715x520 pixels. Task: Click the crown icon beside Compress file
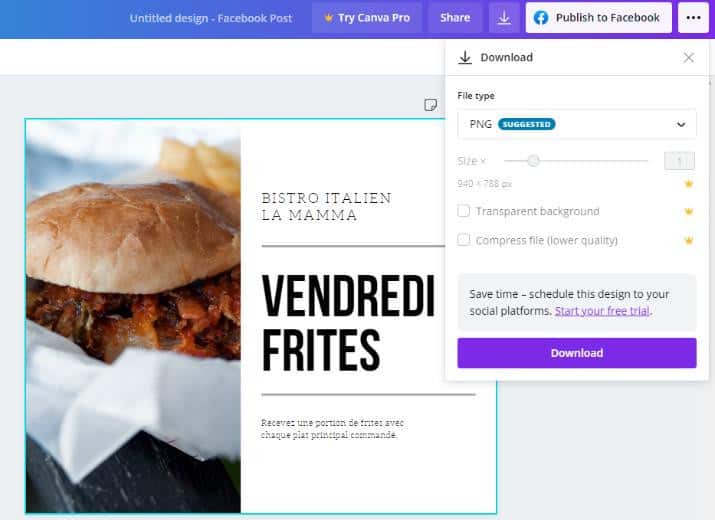click(689, 240)
